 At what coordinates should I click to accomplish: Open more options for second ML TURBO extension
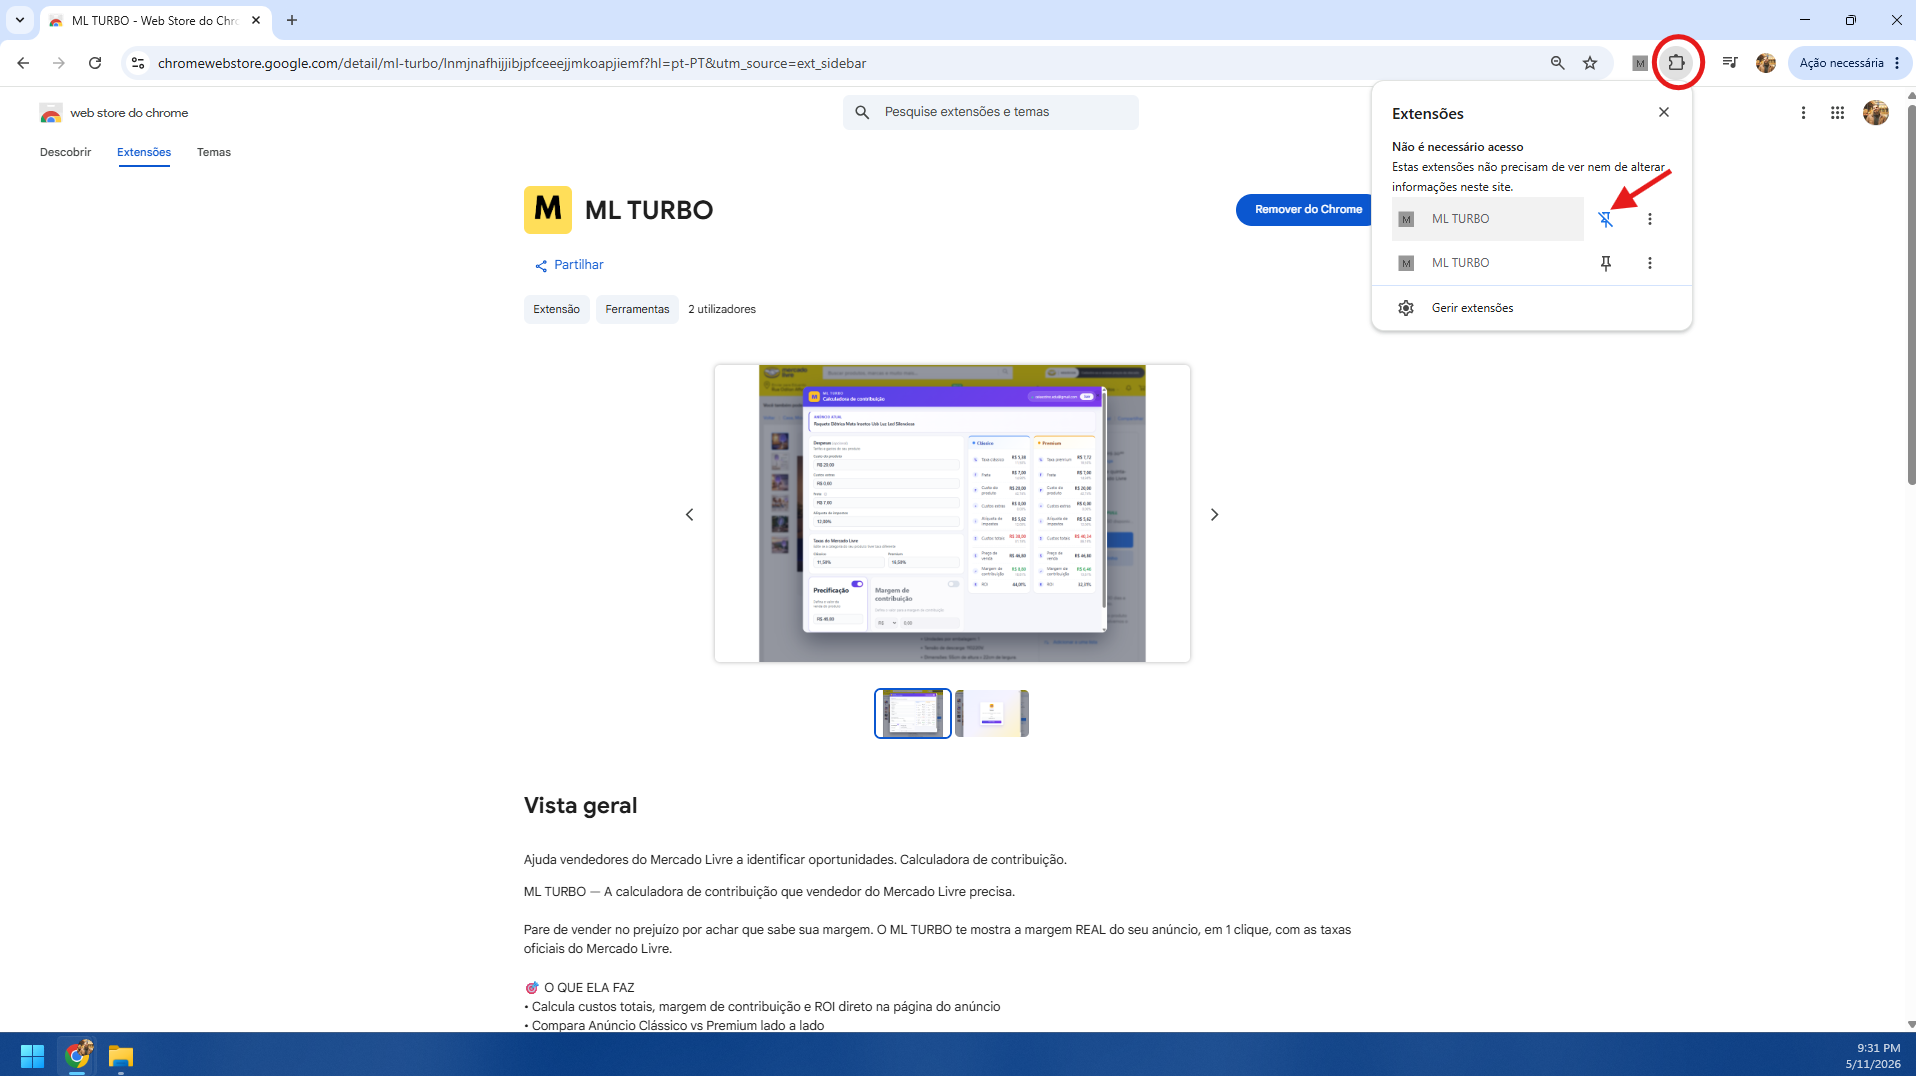1650,263
